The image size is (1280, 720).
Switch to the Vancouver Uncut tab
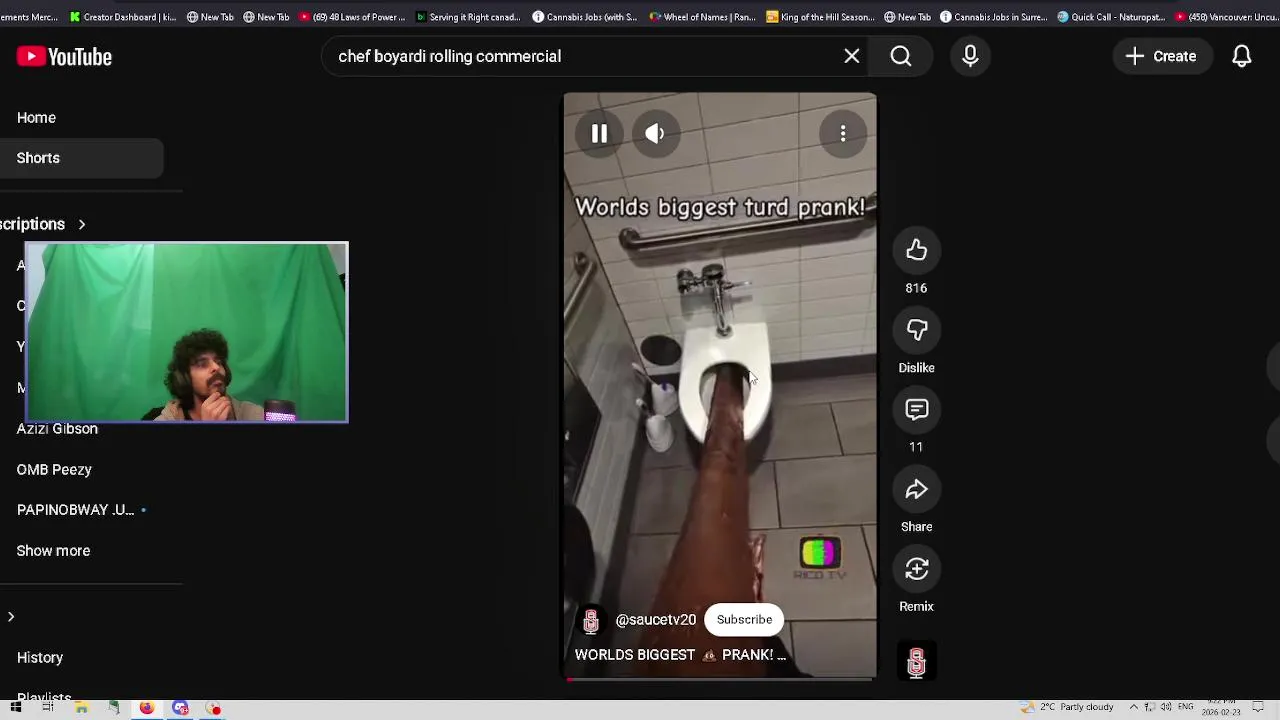(1226, 17)
